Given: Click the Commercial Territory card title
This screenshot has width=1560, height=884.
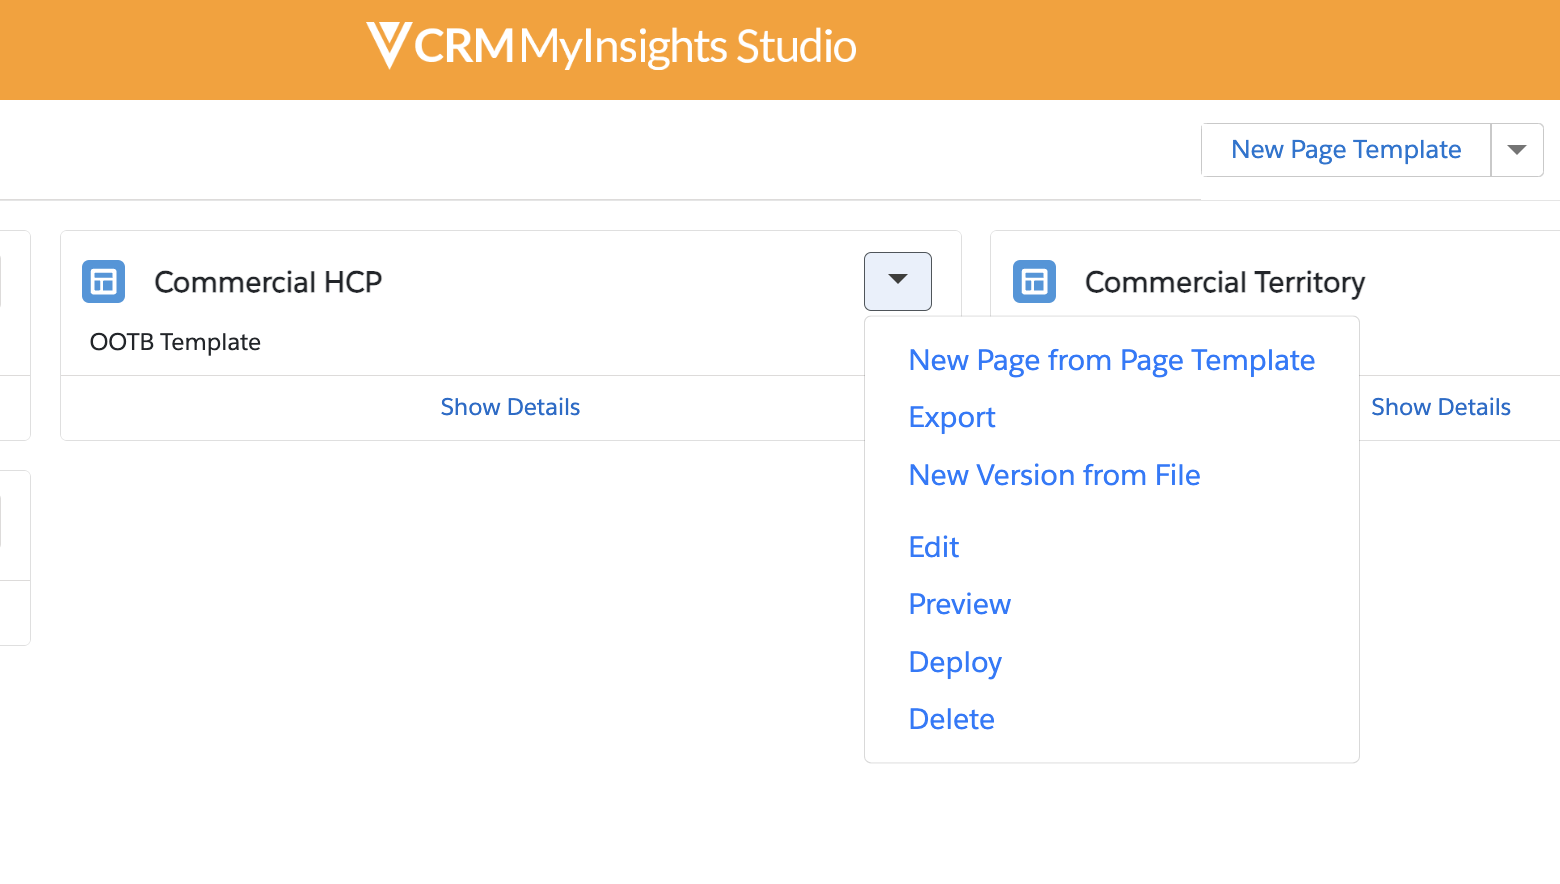Looking at the screenshot, I should (x=1224, y=282).
